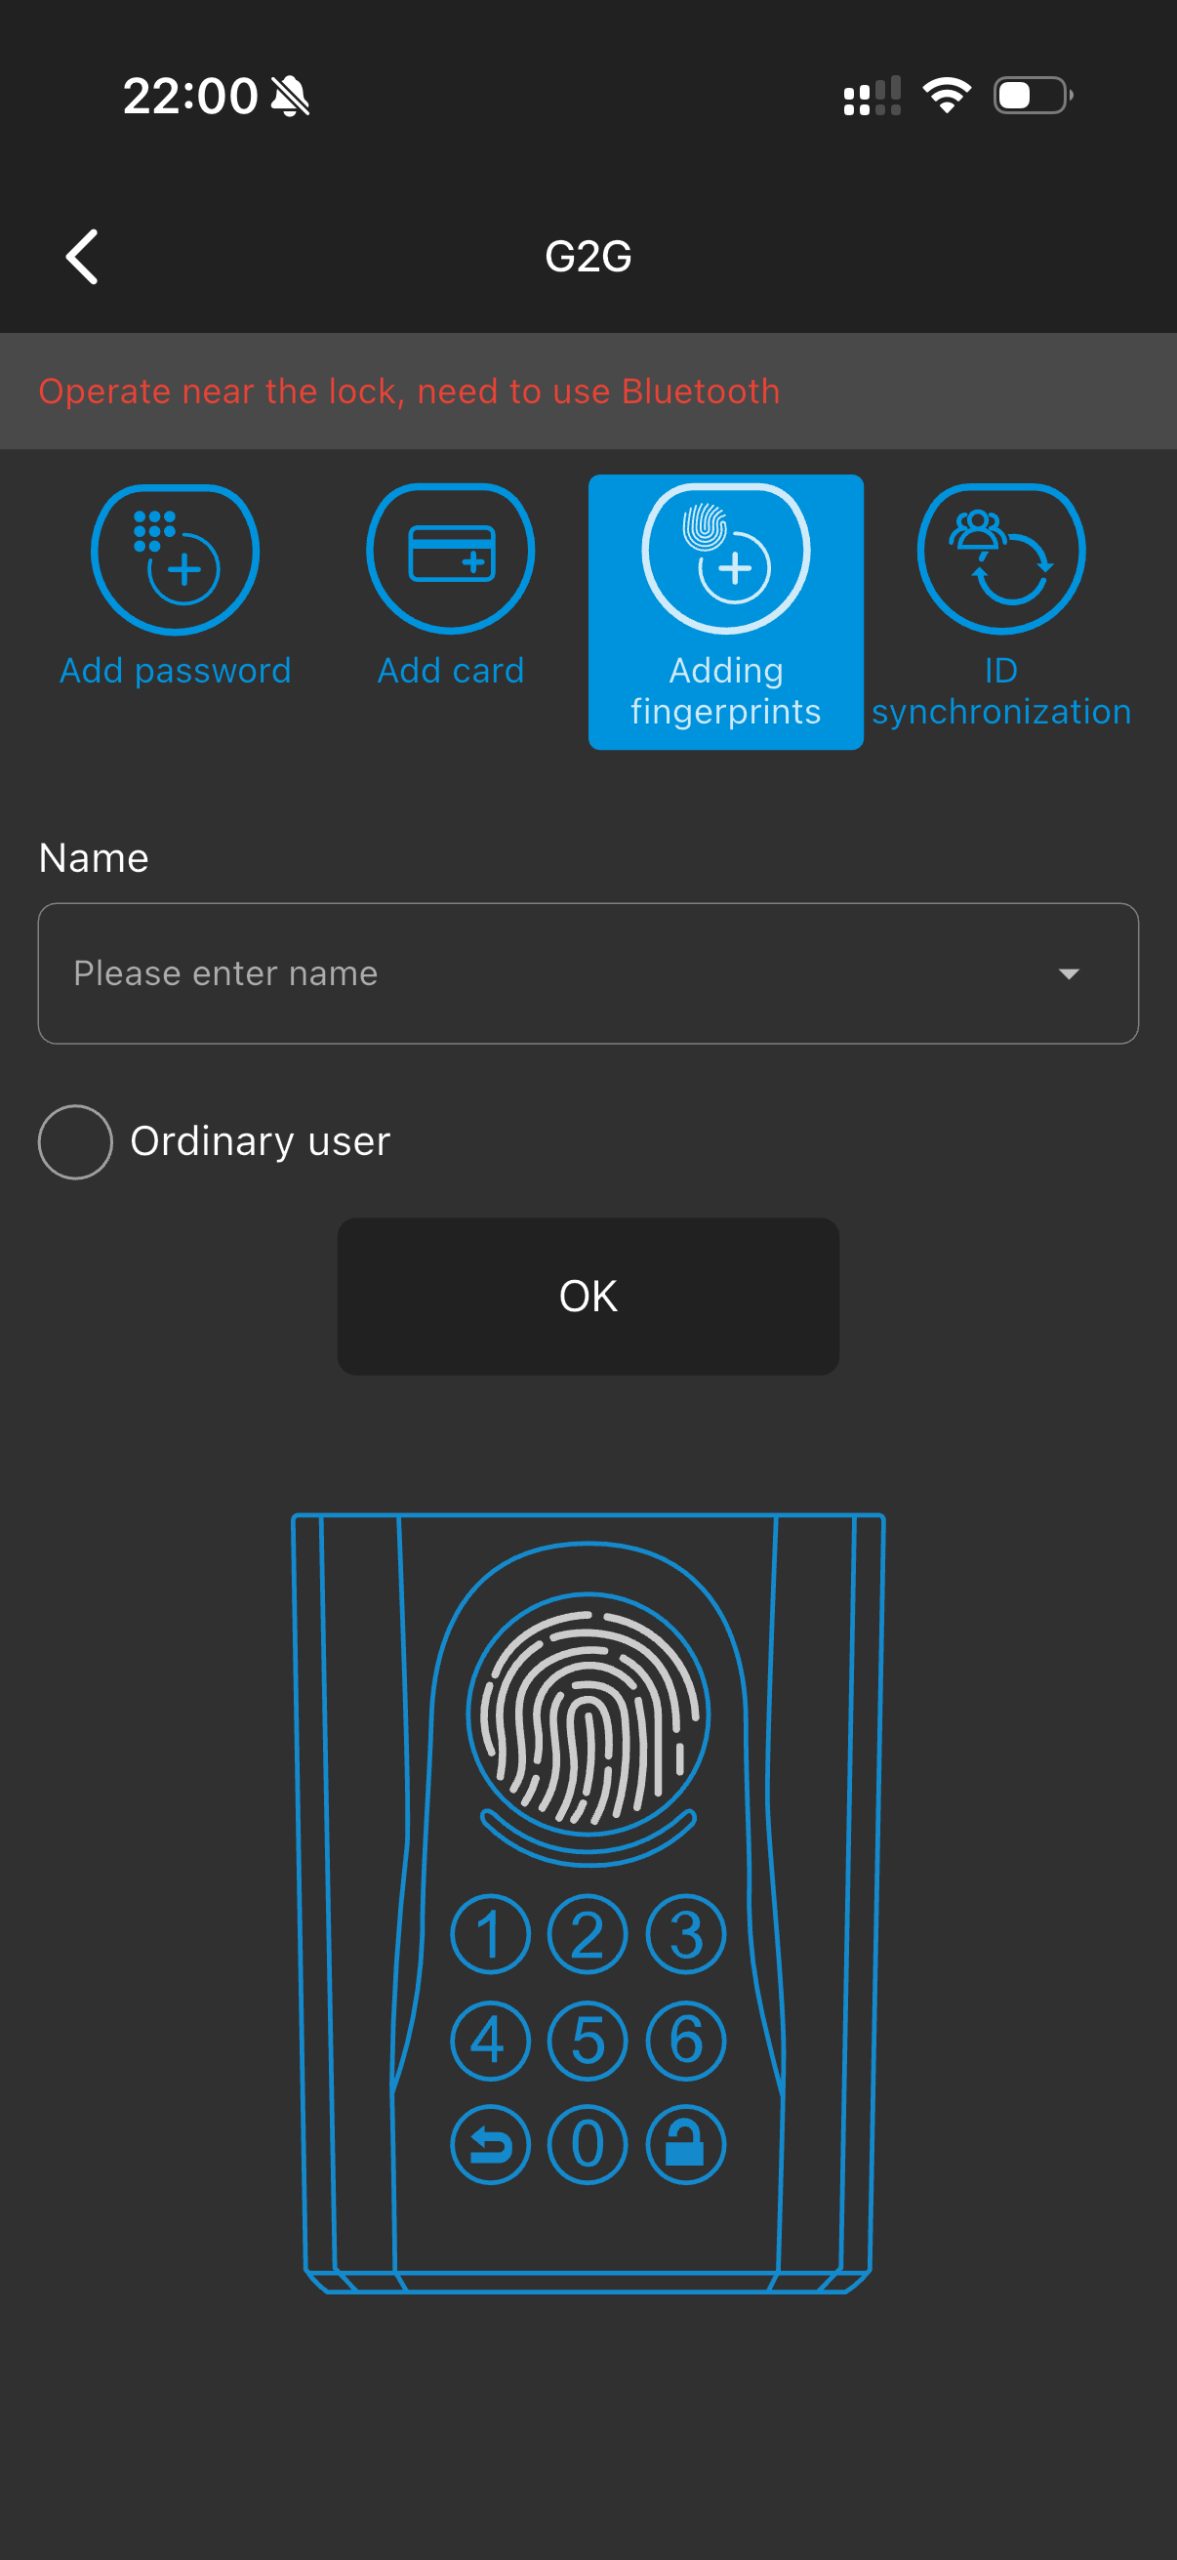Select the Ordinary user radio button
Viewport: 1177px width, 2560px height.
(x=75, y=1142)
